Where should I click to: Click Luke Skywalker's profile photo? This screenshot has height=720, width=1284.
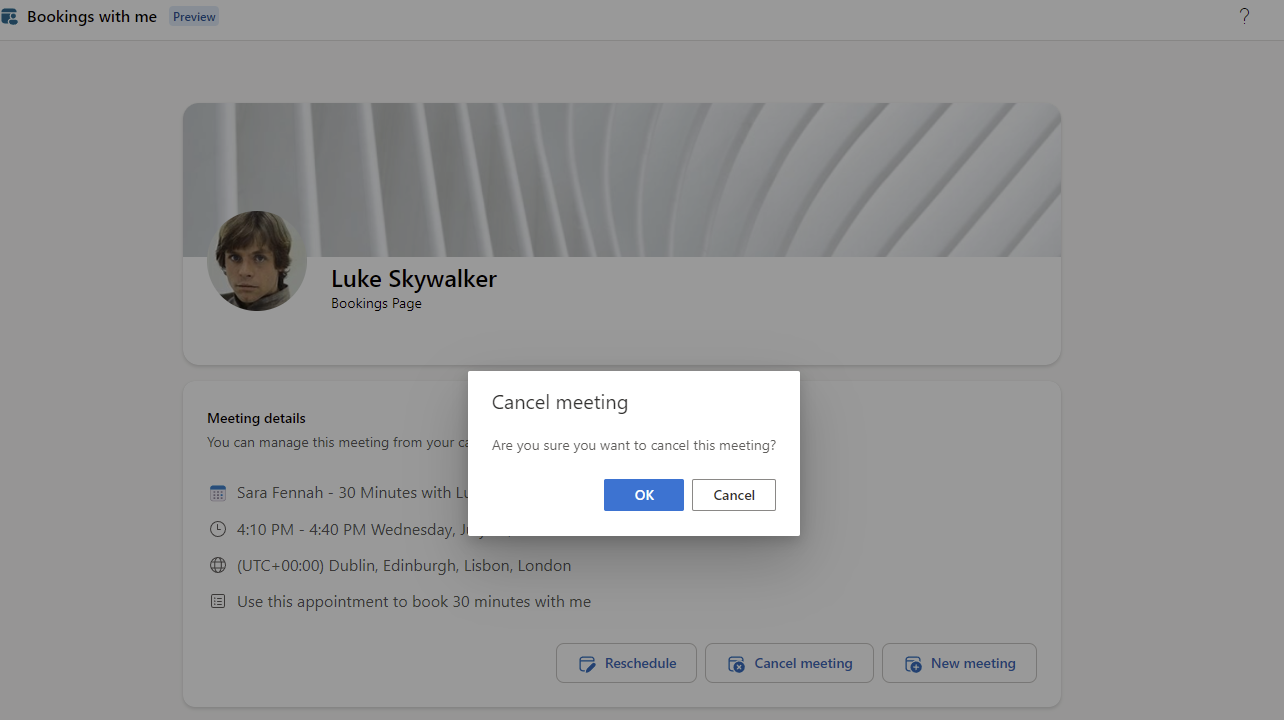point(257,261)
